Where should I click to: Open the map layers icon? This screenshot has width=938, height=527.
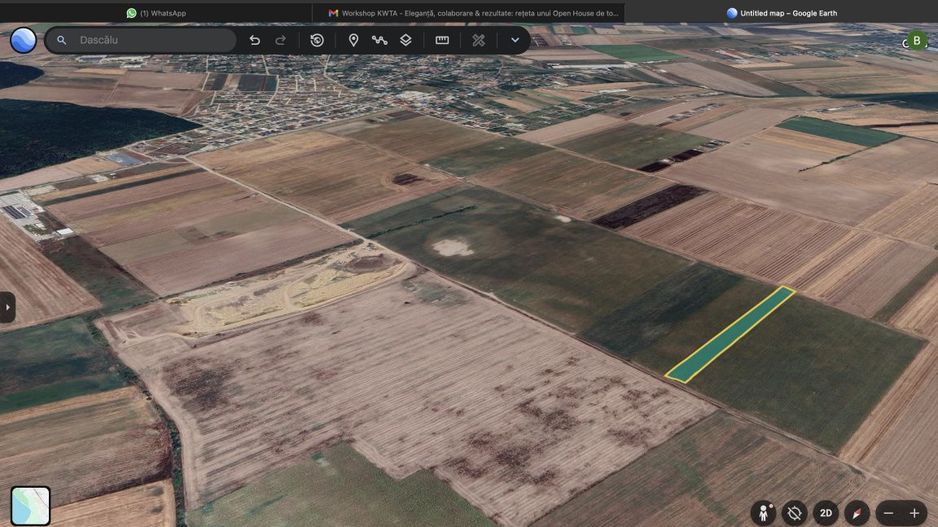(x=406, y=40)
